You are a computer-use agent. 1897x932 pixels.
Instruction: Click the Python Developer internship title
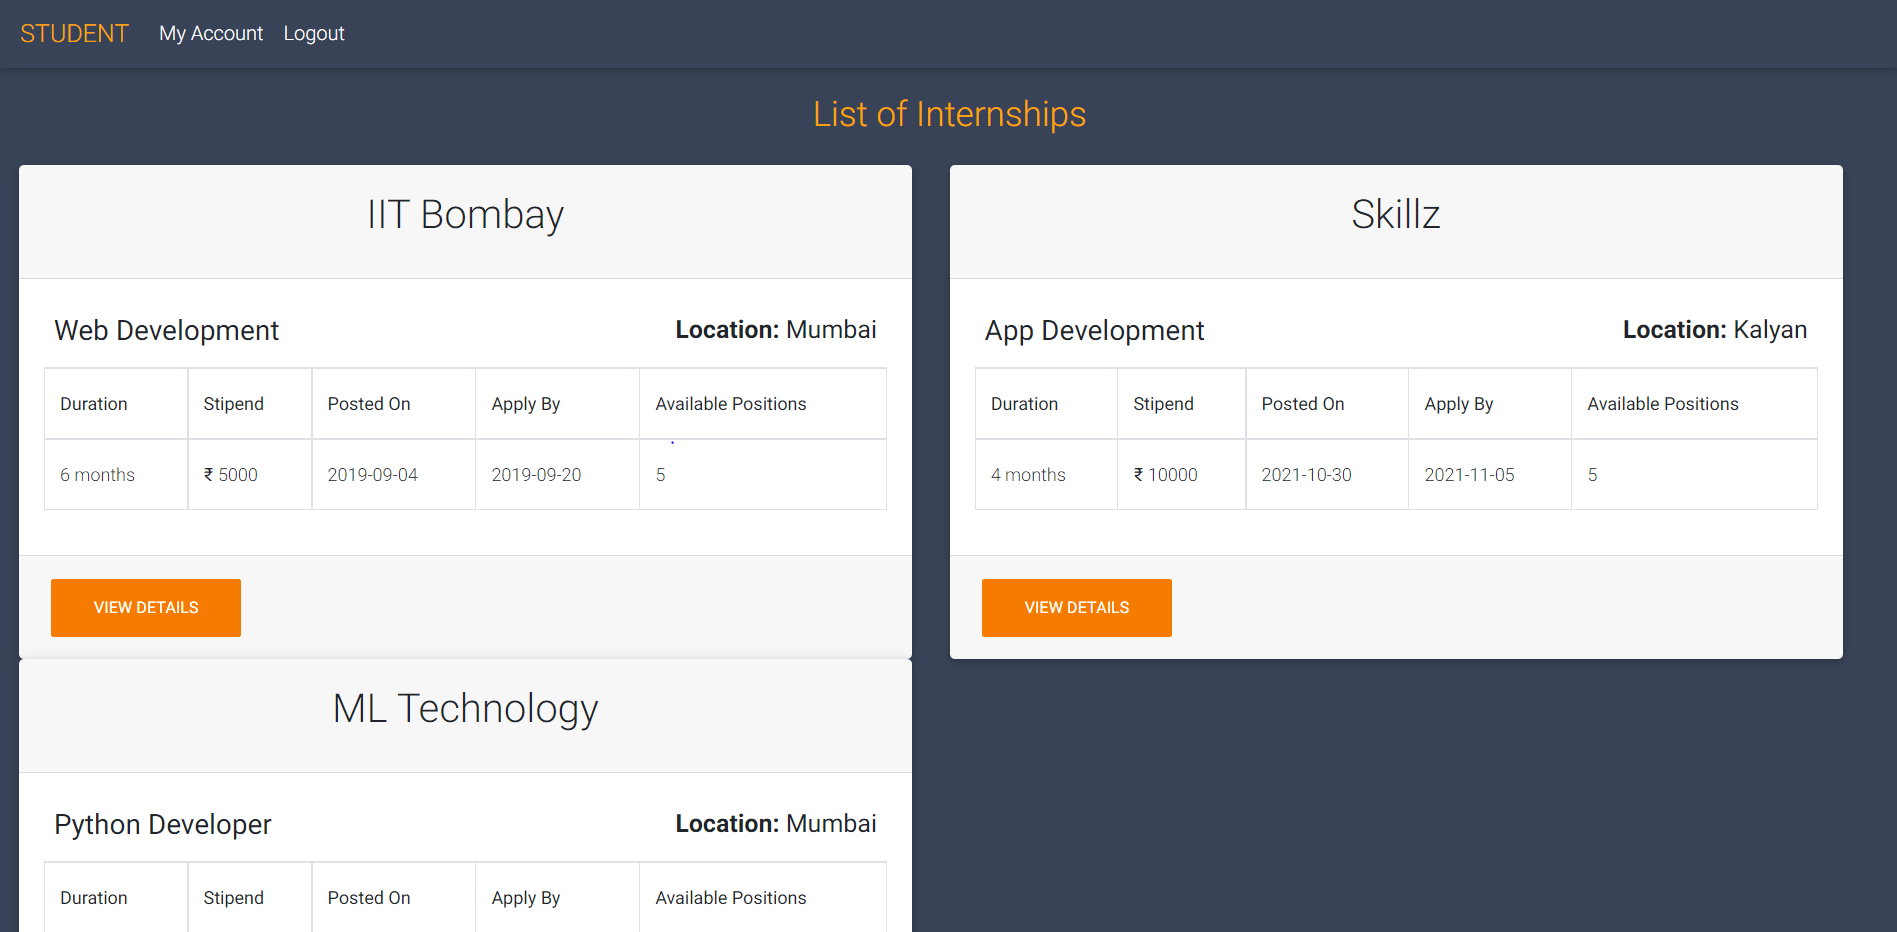pyautogui.click(x=162, y=824)
